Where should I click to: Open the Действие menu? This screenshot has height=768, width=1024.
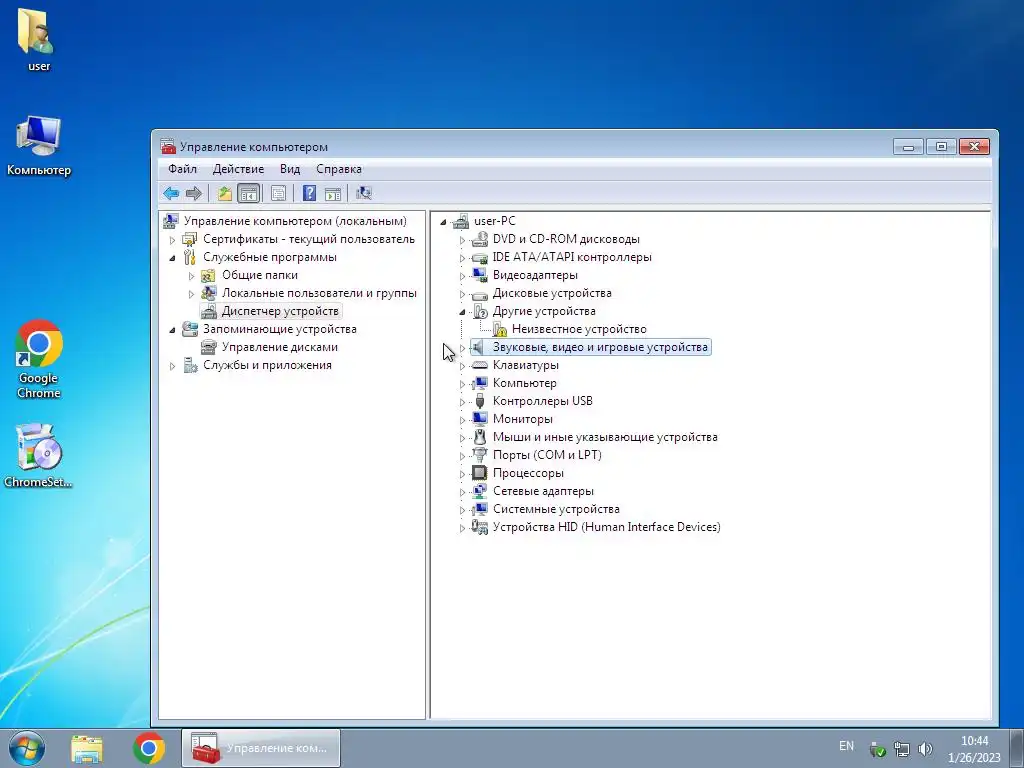[238, 169]
